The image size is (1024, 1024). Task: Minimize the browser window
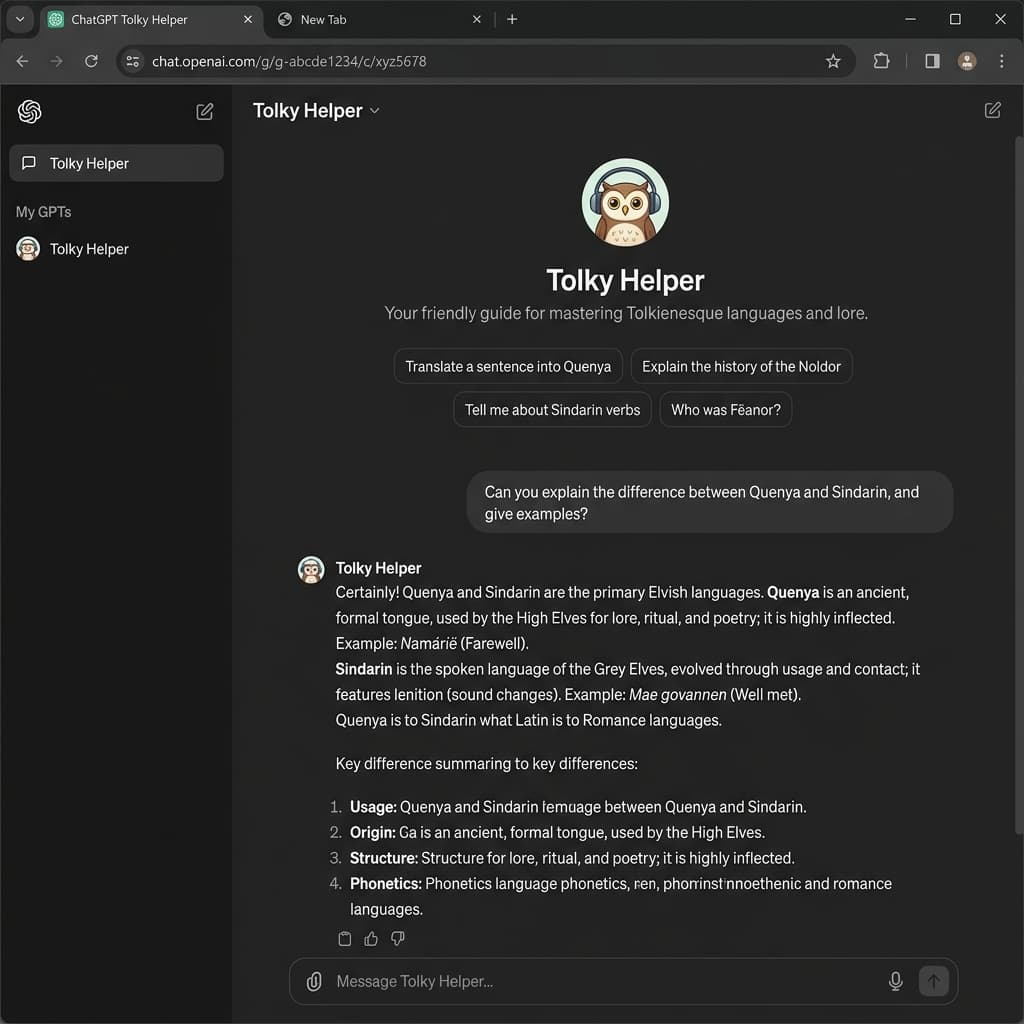[910, 20]
